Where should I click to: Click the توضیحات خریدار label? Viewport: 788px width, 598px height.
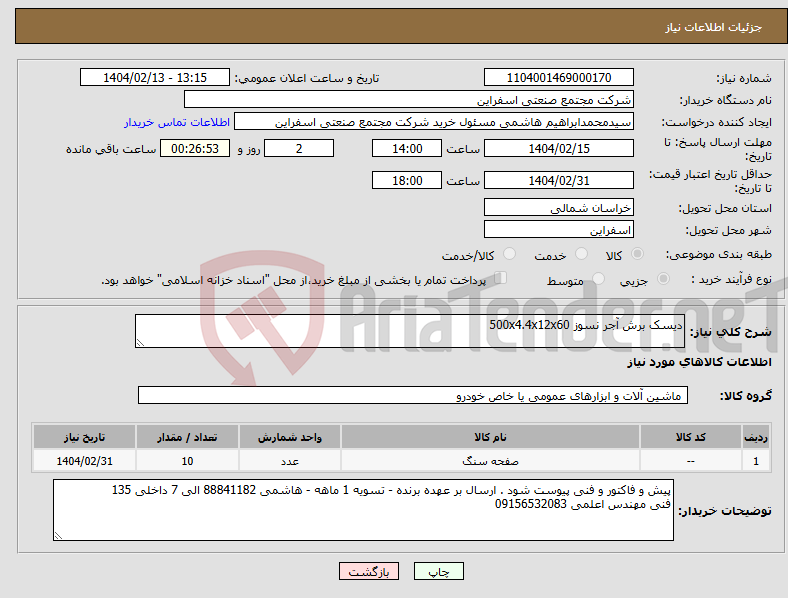pos(725,511)
